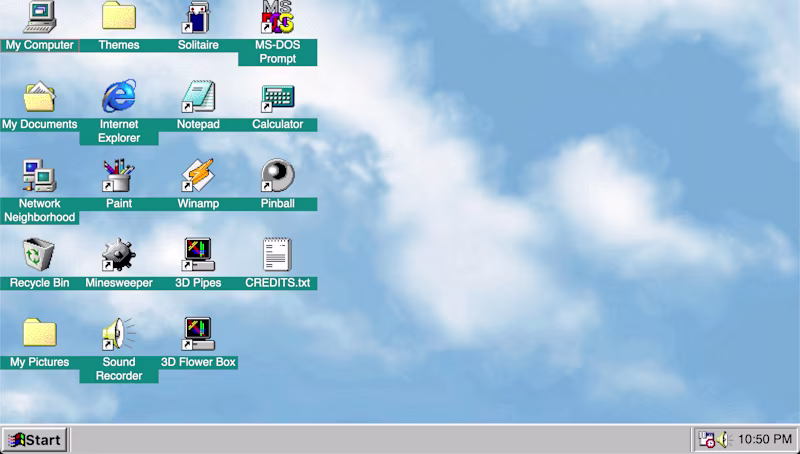Select the Recycle Bin icon
Screen dimensions: 800x454
(39, 255)
